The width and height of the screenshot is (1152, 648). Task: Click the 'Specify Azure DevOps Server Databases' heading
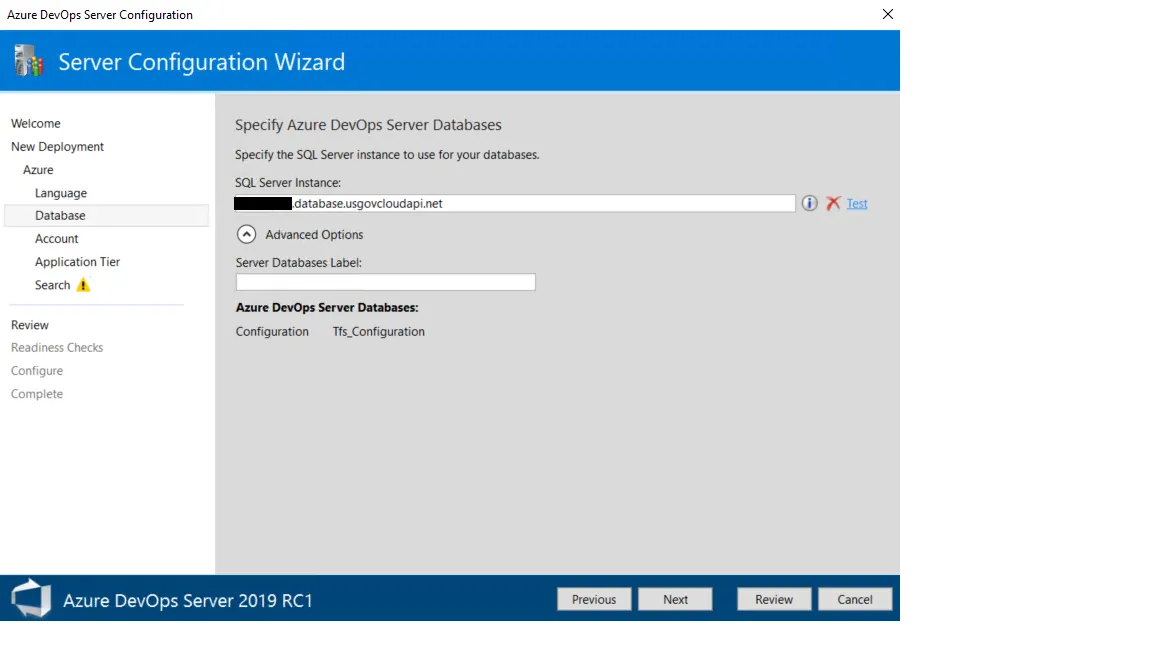click(368, 125)
